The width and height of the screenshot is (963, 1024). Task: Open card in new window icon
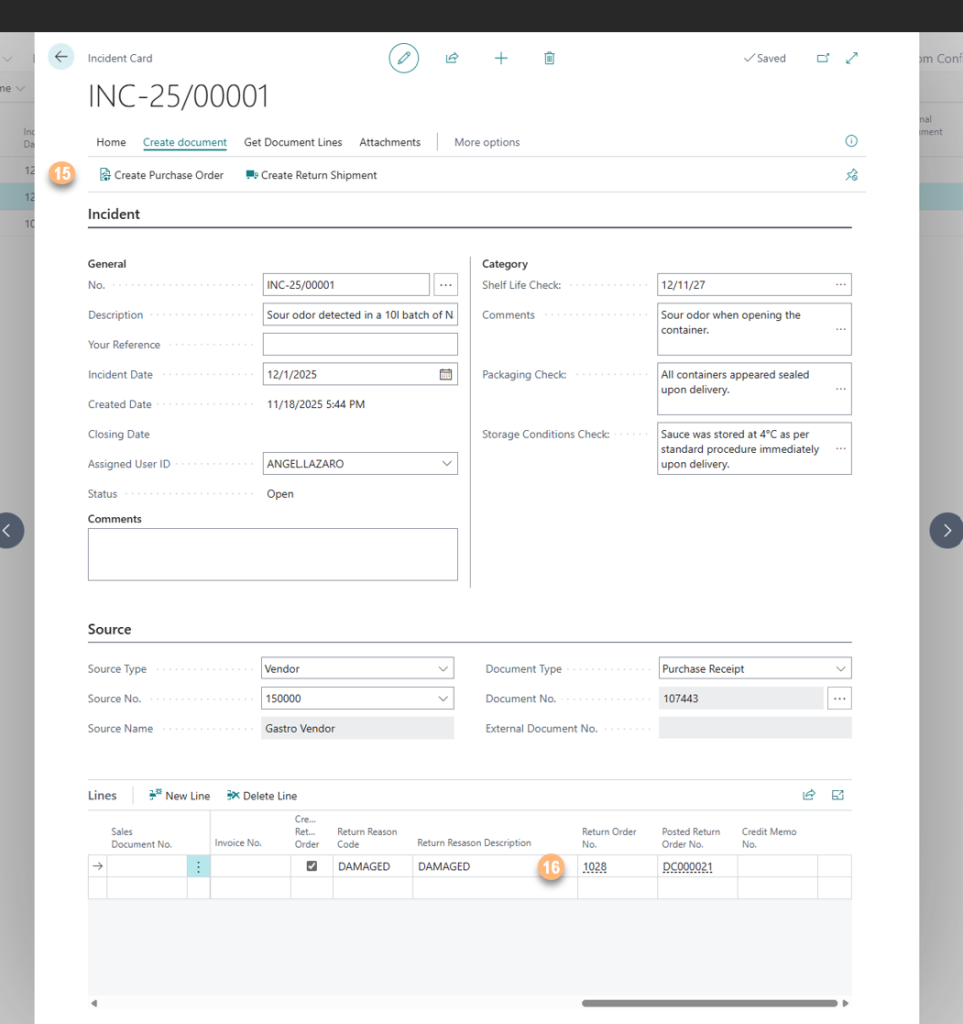(823, 58)
